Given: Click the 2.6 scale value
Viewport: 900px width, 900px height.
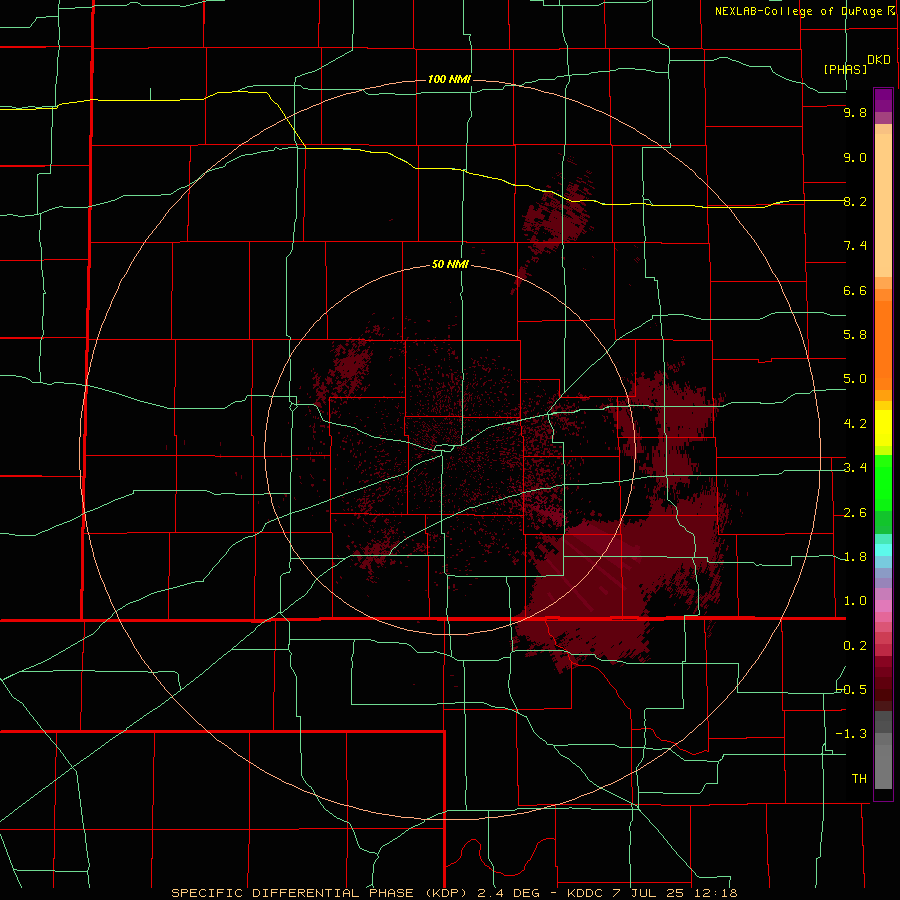Looking at the screenshot, I should 855,513.
